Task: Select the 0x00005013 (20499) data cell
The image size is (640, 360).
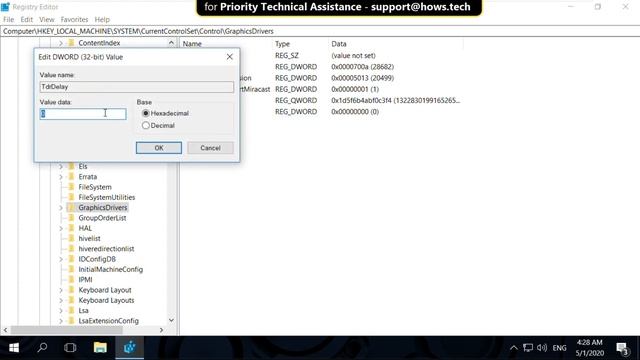Action: [362, 78]
